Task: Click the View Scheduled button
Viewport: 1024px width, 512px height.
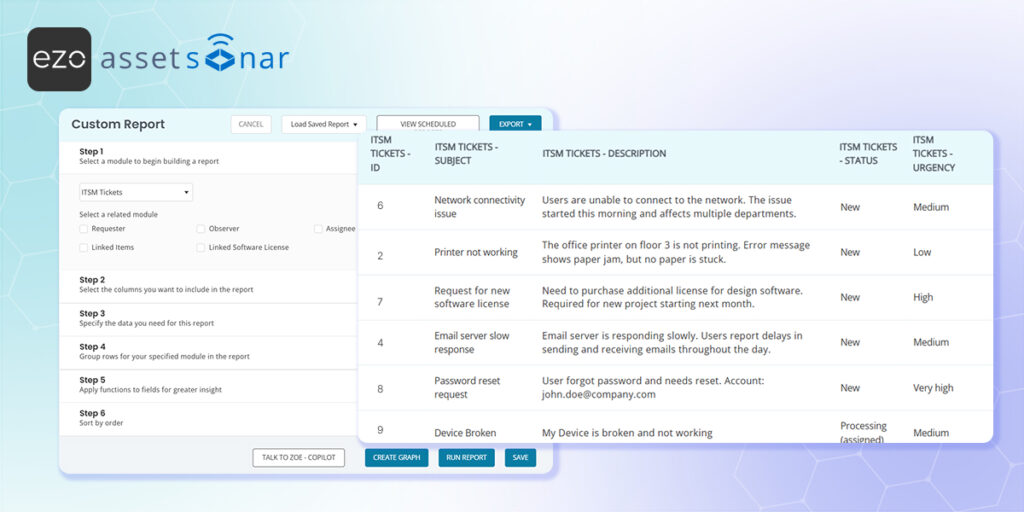Action: 427,125
